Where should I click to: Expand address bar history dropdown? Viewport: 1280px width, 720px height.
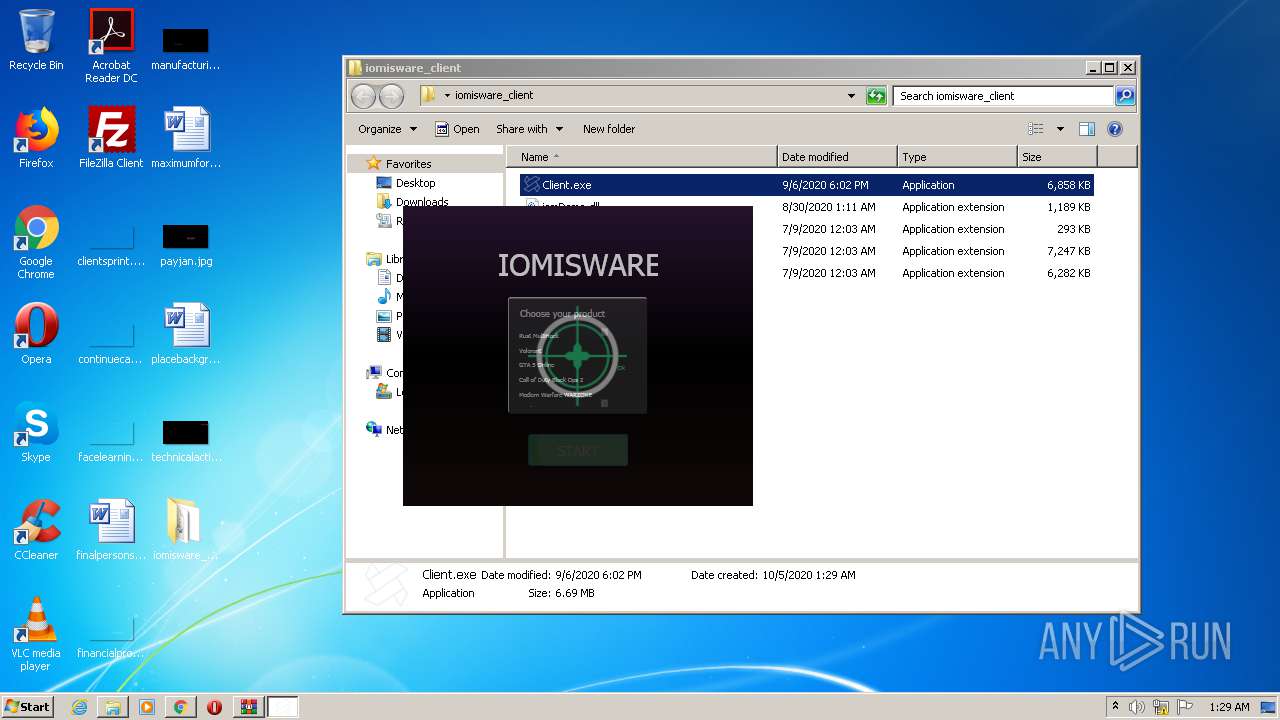point(851,96)
